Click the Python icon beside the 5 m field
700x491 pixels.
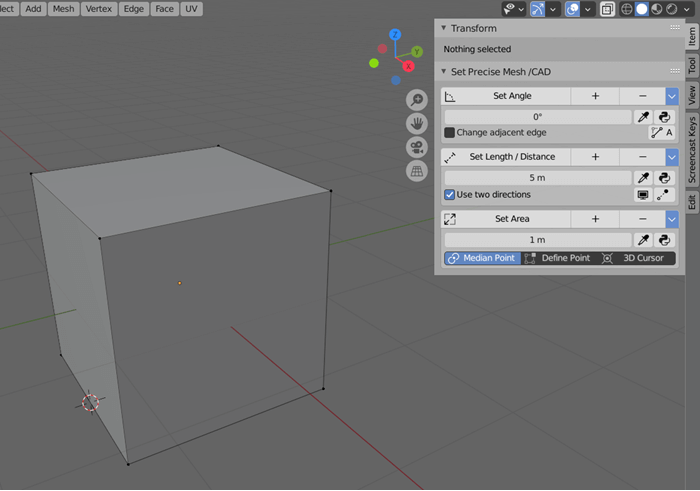click(x=664, y=178)
